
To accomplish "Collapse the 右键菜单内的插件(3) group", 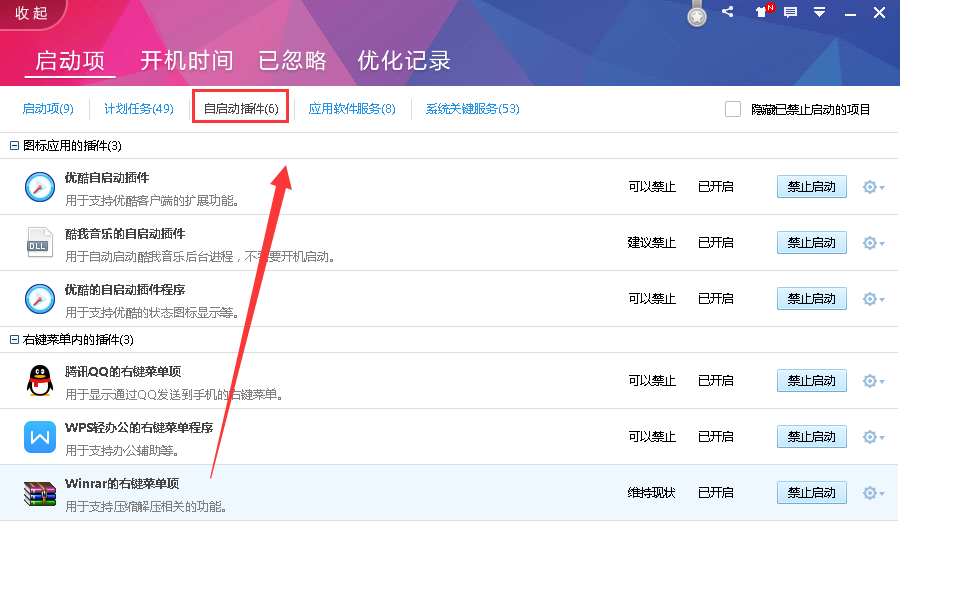I will (14, 339).
